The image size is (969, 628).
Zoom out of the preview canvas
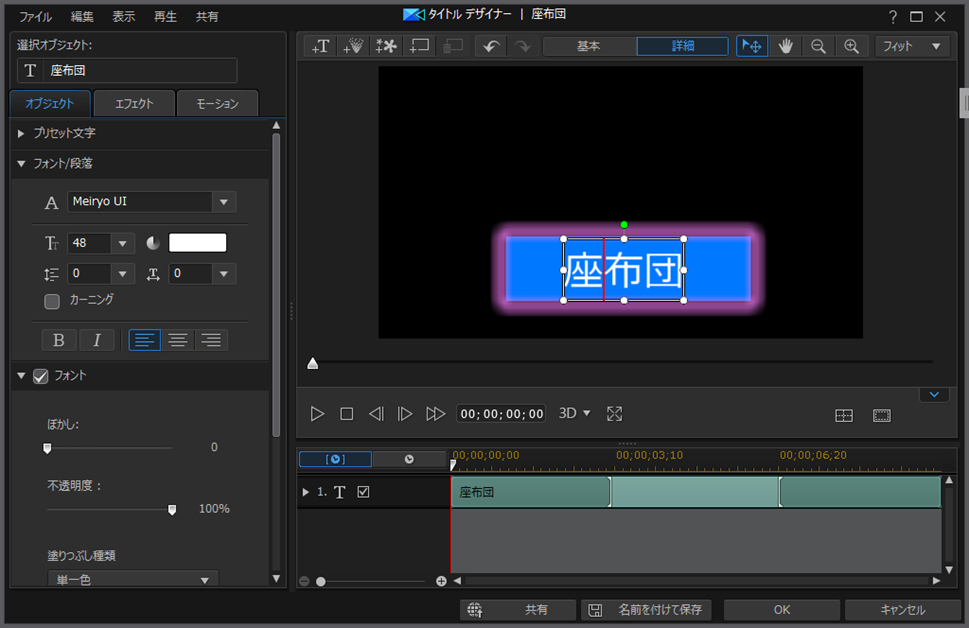pyautogui.click(x=818, y=46)
